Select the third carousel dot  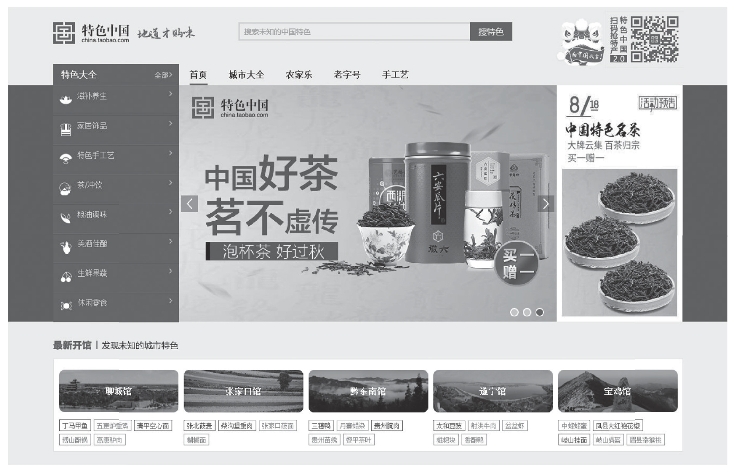point(539,312)
